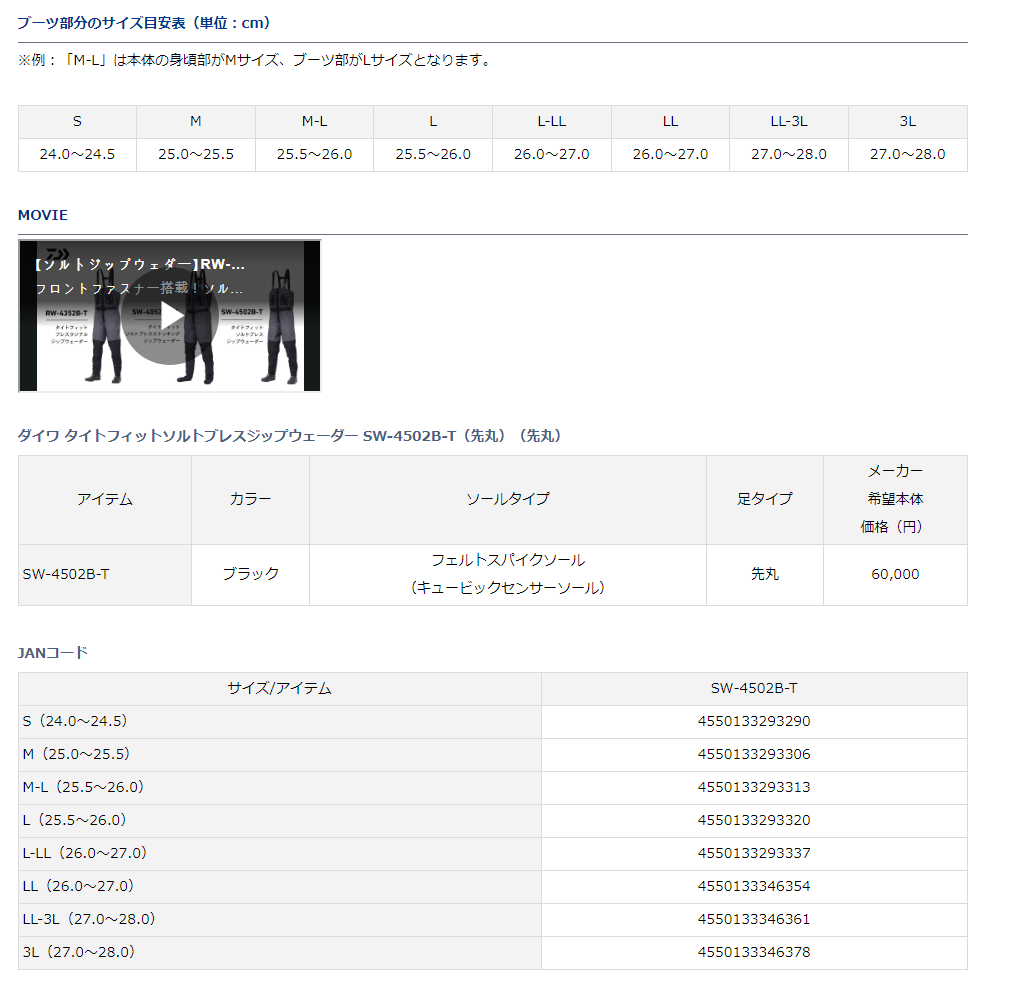This screenshot has height=982, width=1025.
Task: Select JAN code 4550133293290
Action: (754, 722)
